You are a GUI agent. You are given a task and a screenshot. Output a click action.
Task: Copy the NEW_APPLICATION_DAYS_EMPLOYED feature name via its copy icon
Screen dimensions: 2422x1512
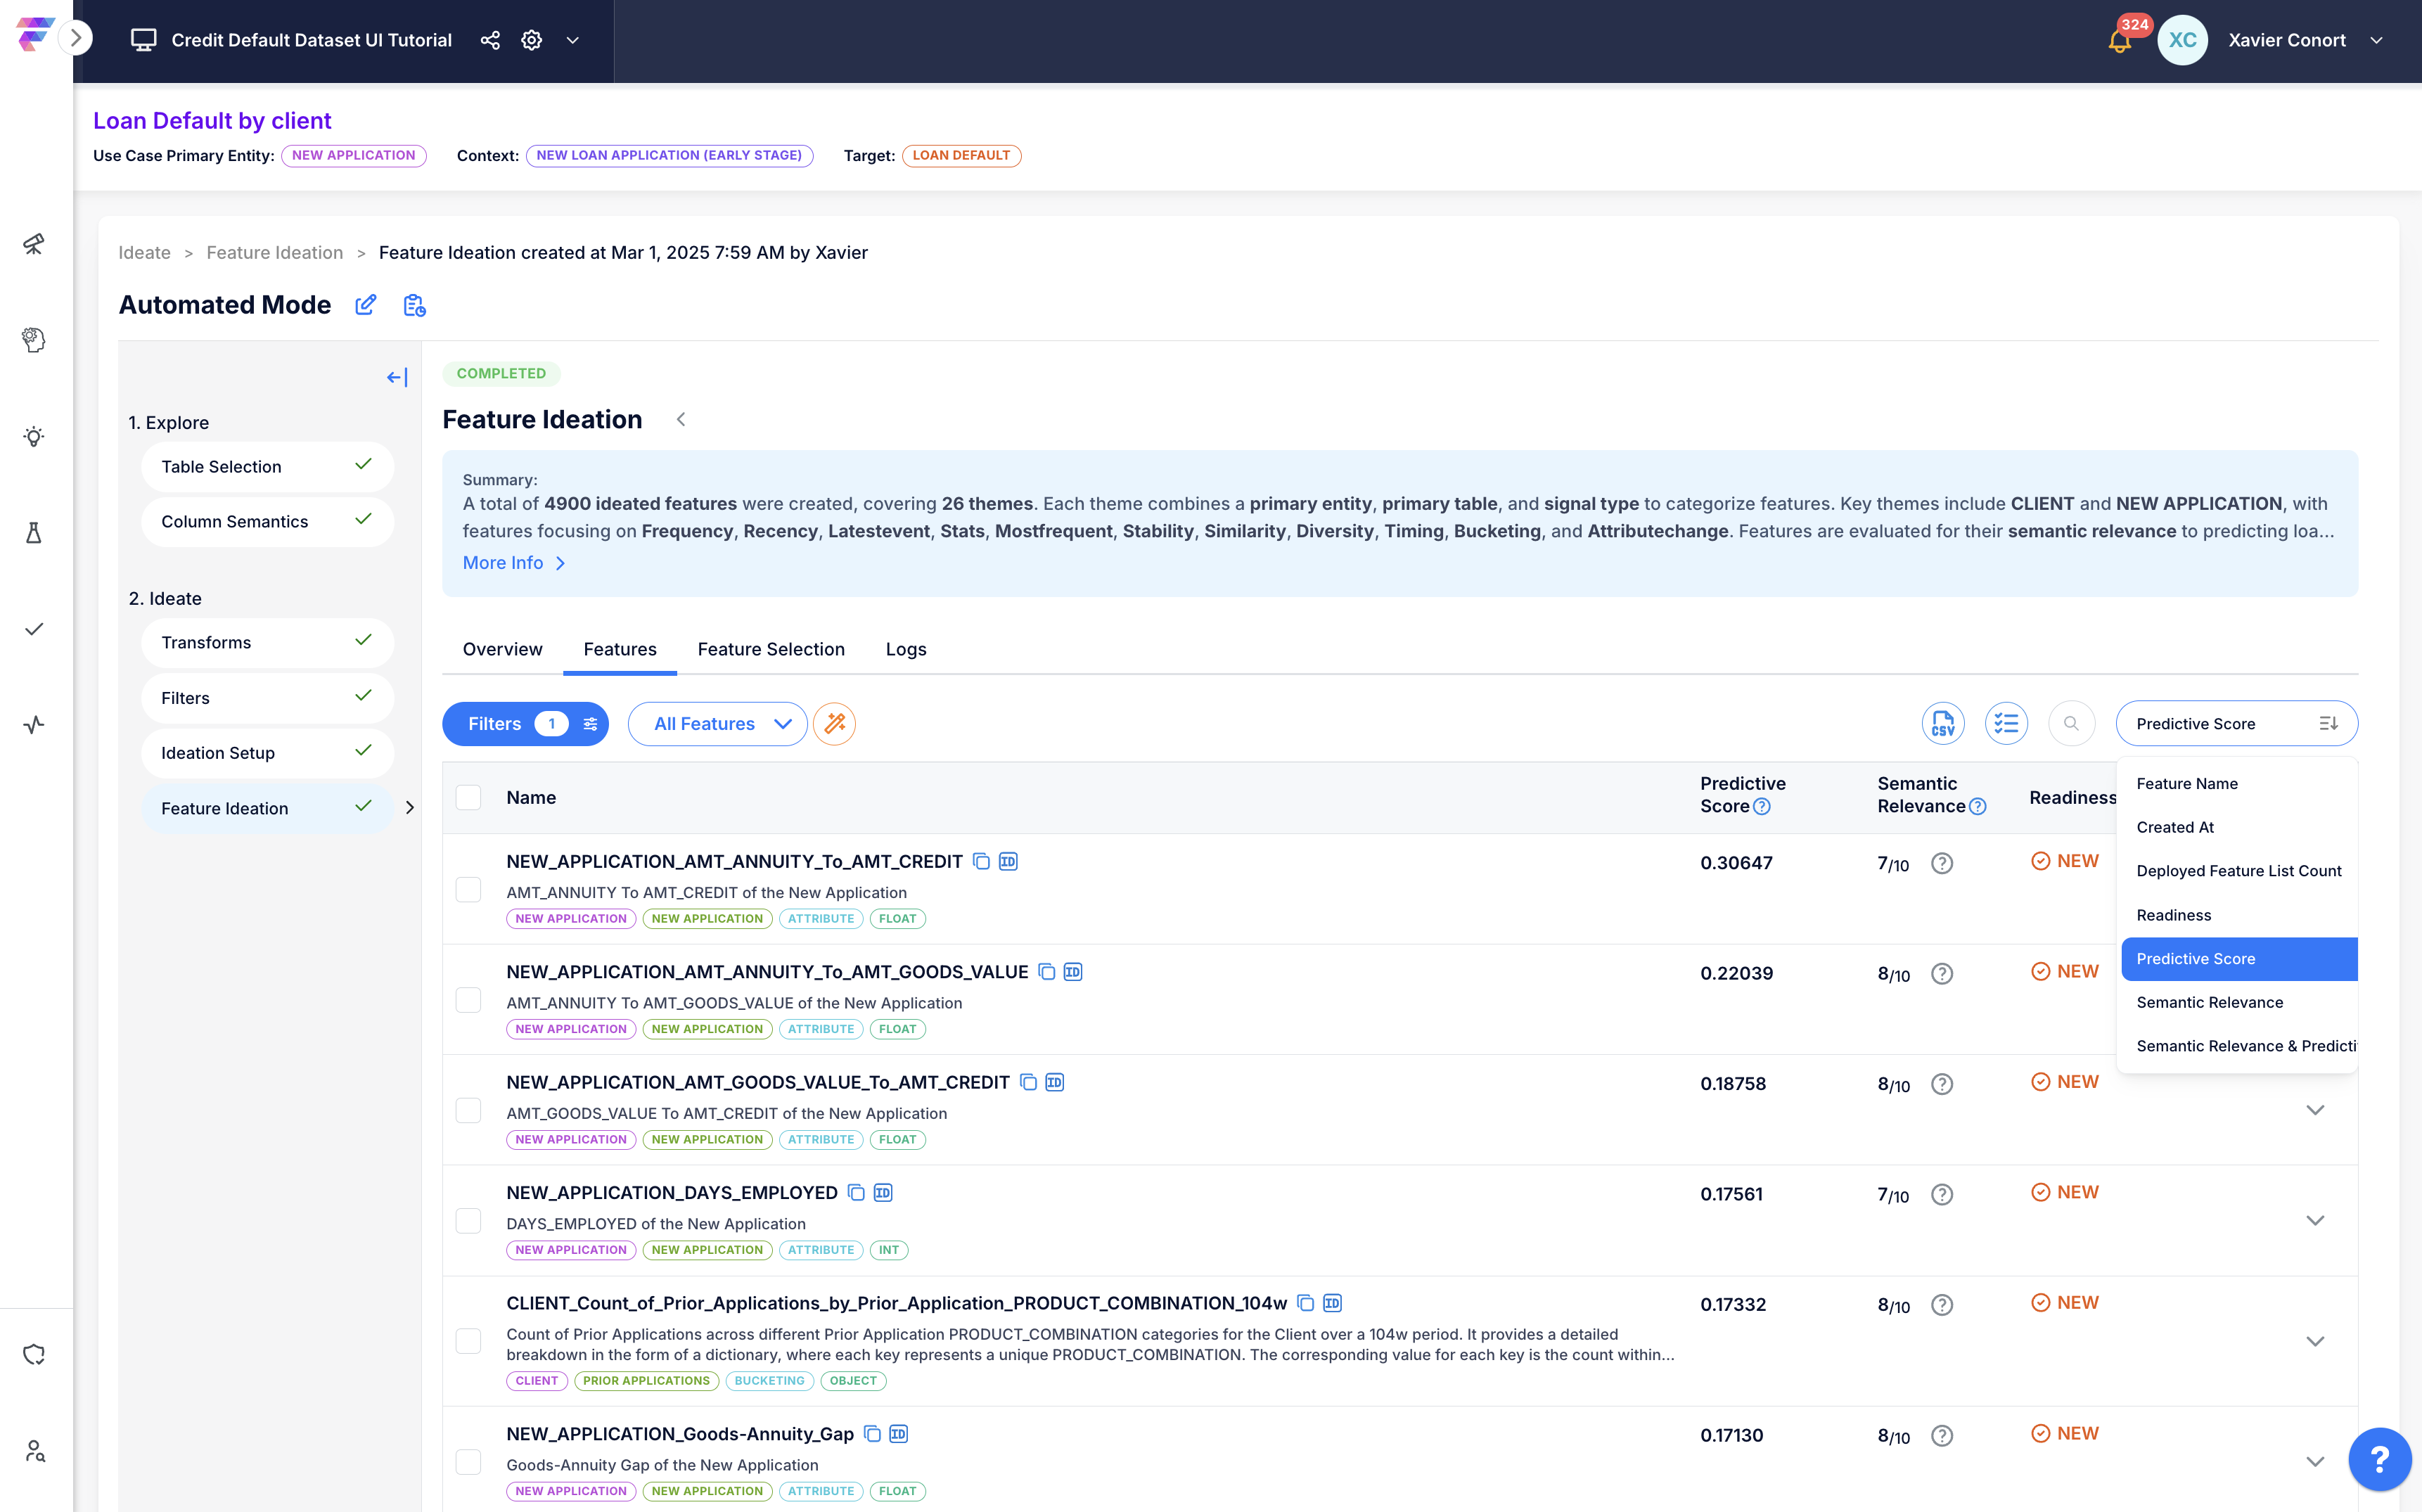[x=856, y=1192]
